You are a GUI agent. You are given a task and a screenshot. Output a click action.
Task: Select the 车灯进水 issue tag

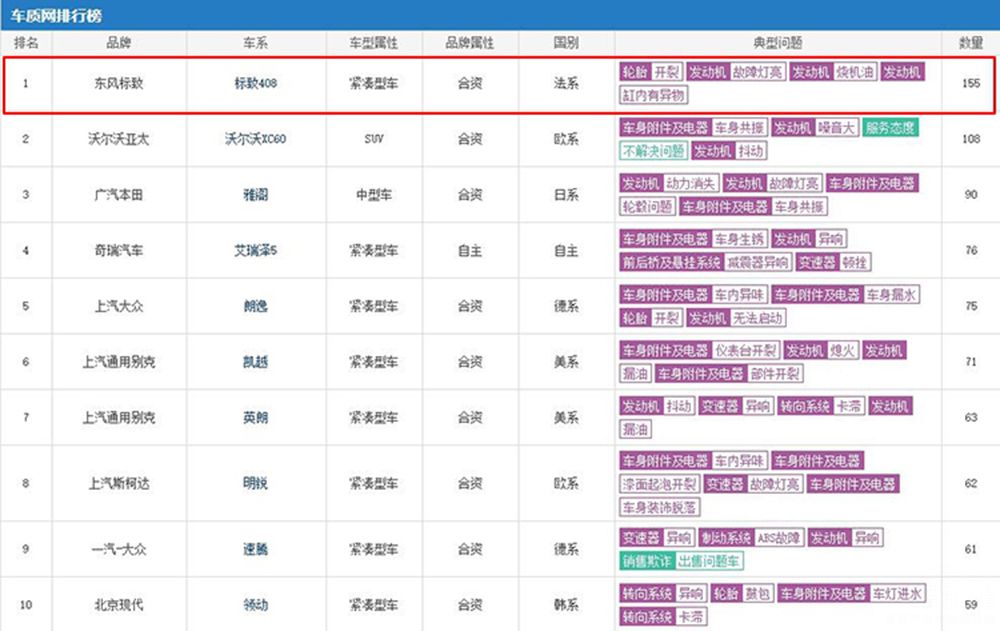click(x=897, y=594)
